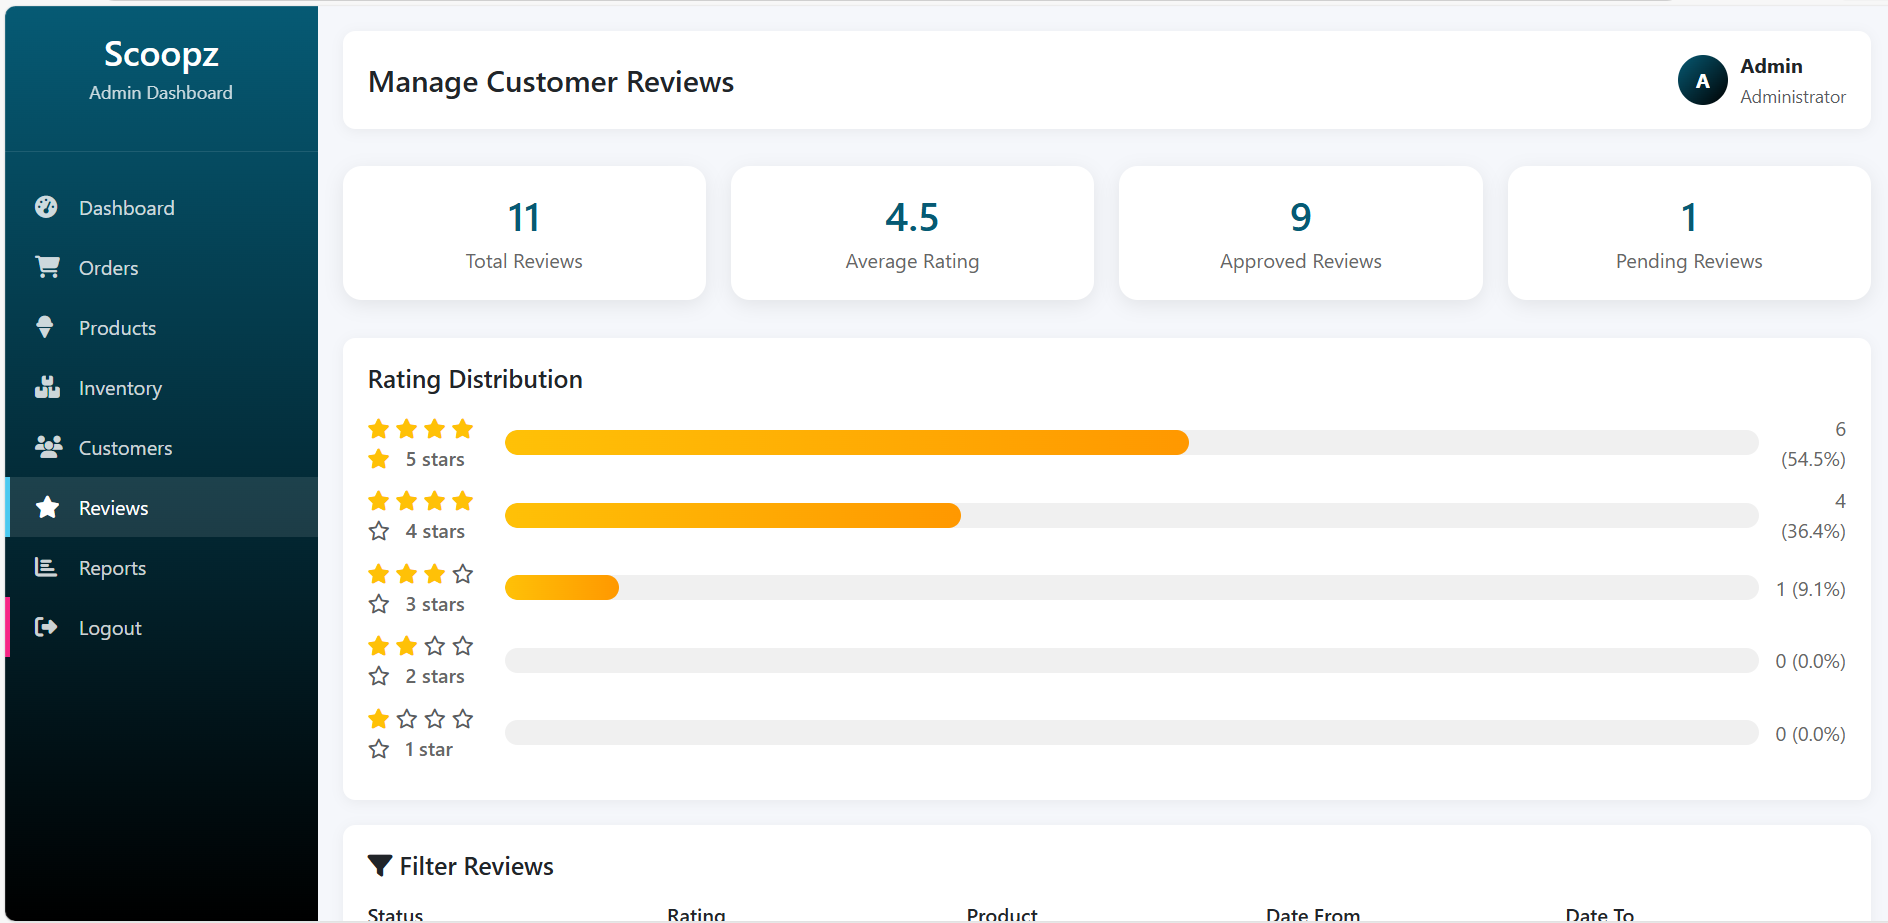Click the Inventory boxes icon

click(47, 387)
